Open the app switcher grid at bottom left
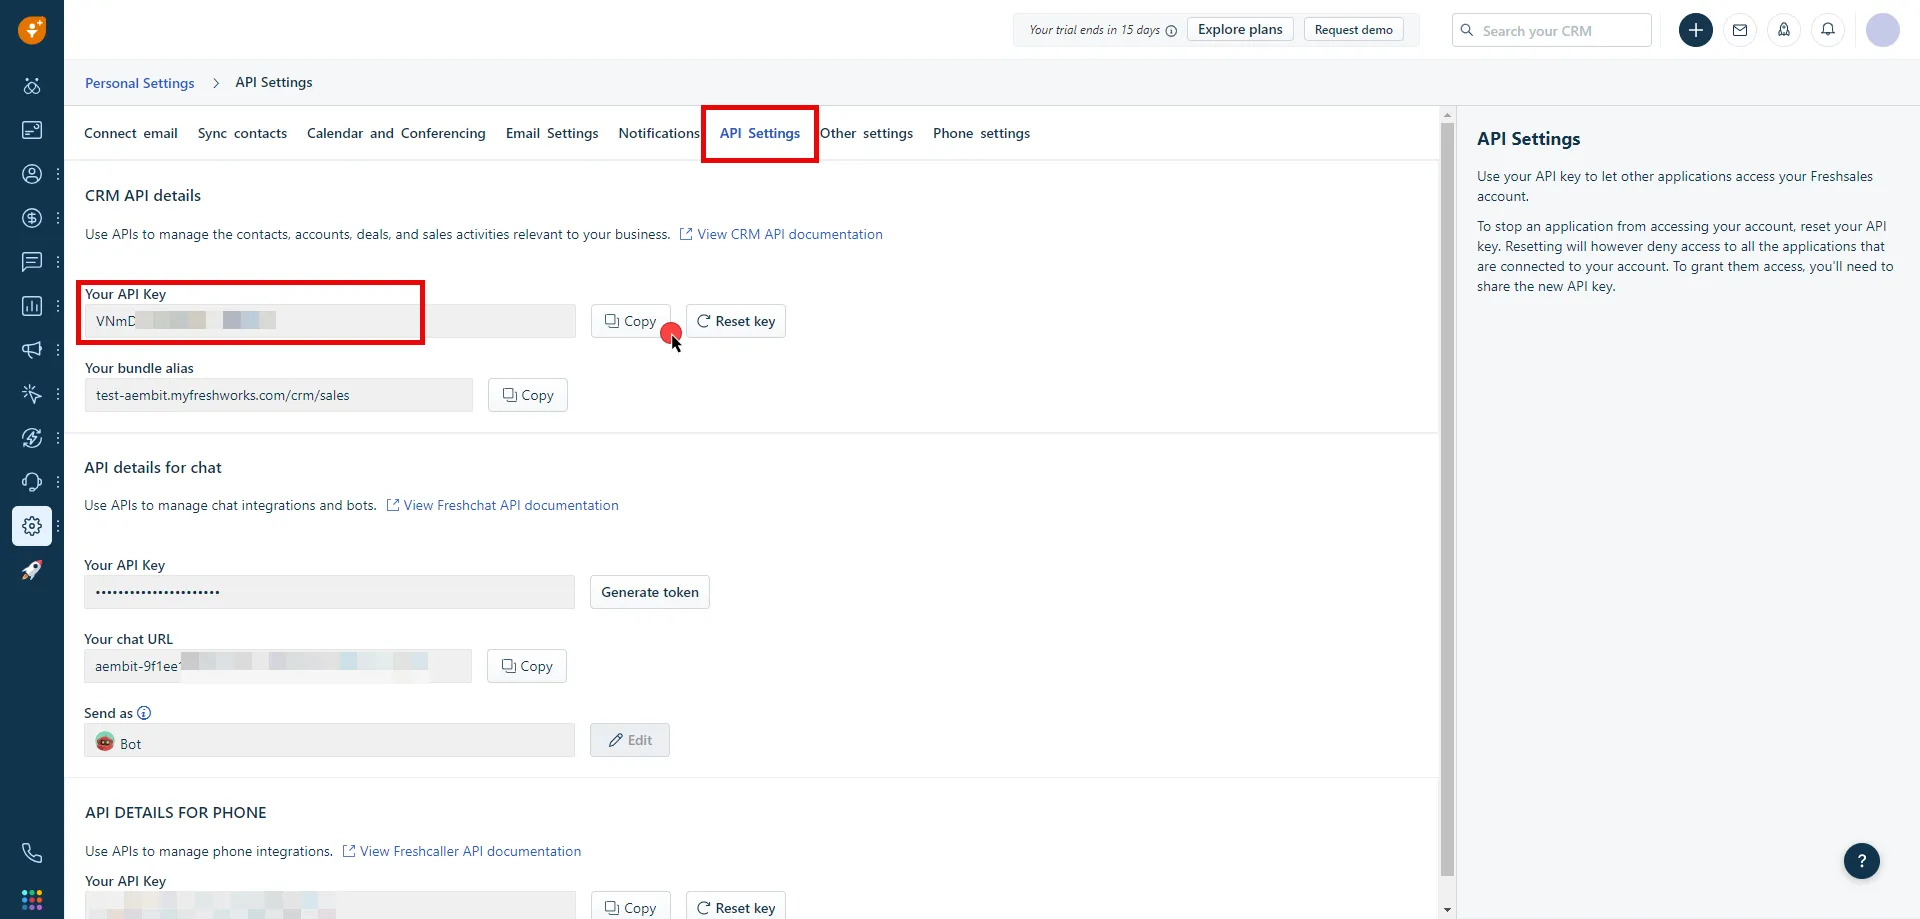 click(x=31, y=899)
